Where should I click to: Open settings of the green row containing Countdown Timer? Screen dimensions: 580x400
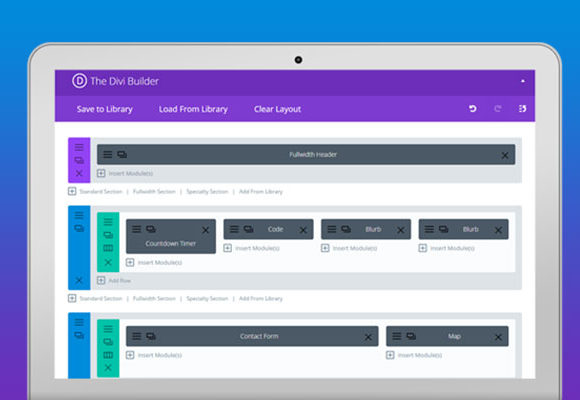click(108, 222)
